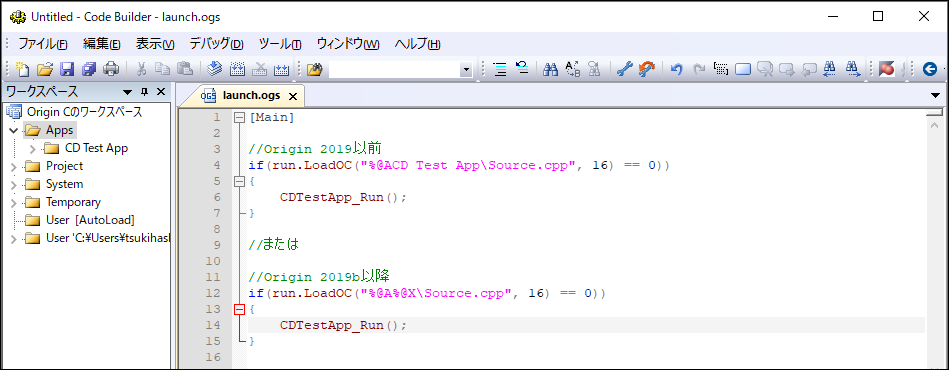Click the Find Previous binoculars icon
Viewport: 949px width, 370px height.
click(x=831, y=69)
